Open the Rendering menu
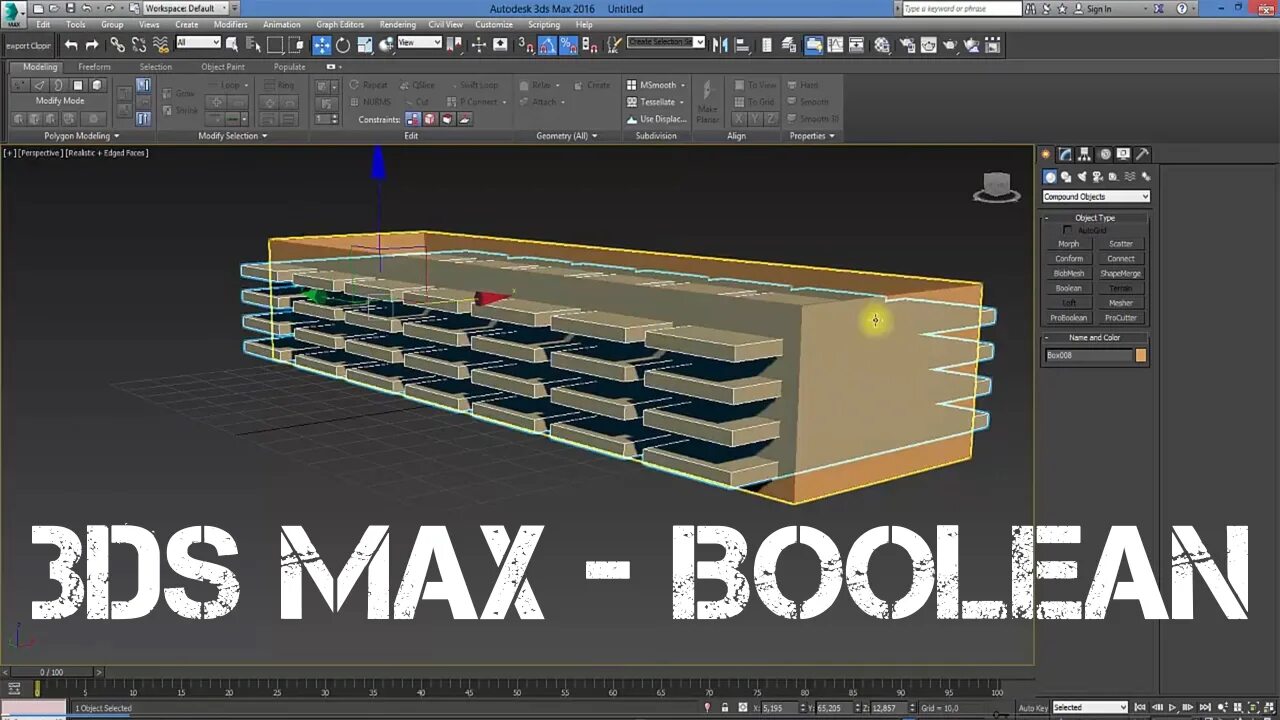This screenshot has height=720, width=1280. [x=397, y=24]
